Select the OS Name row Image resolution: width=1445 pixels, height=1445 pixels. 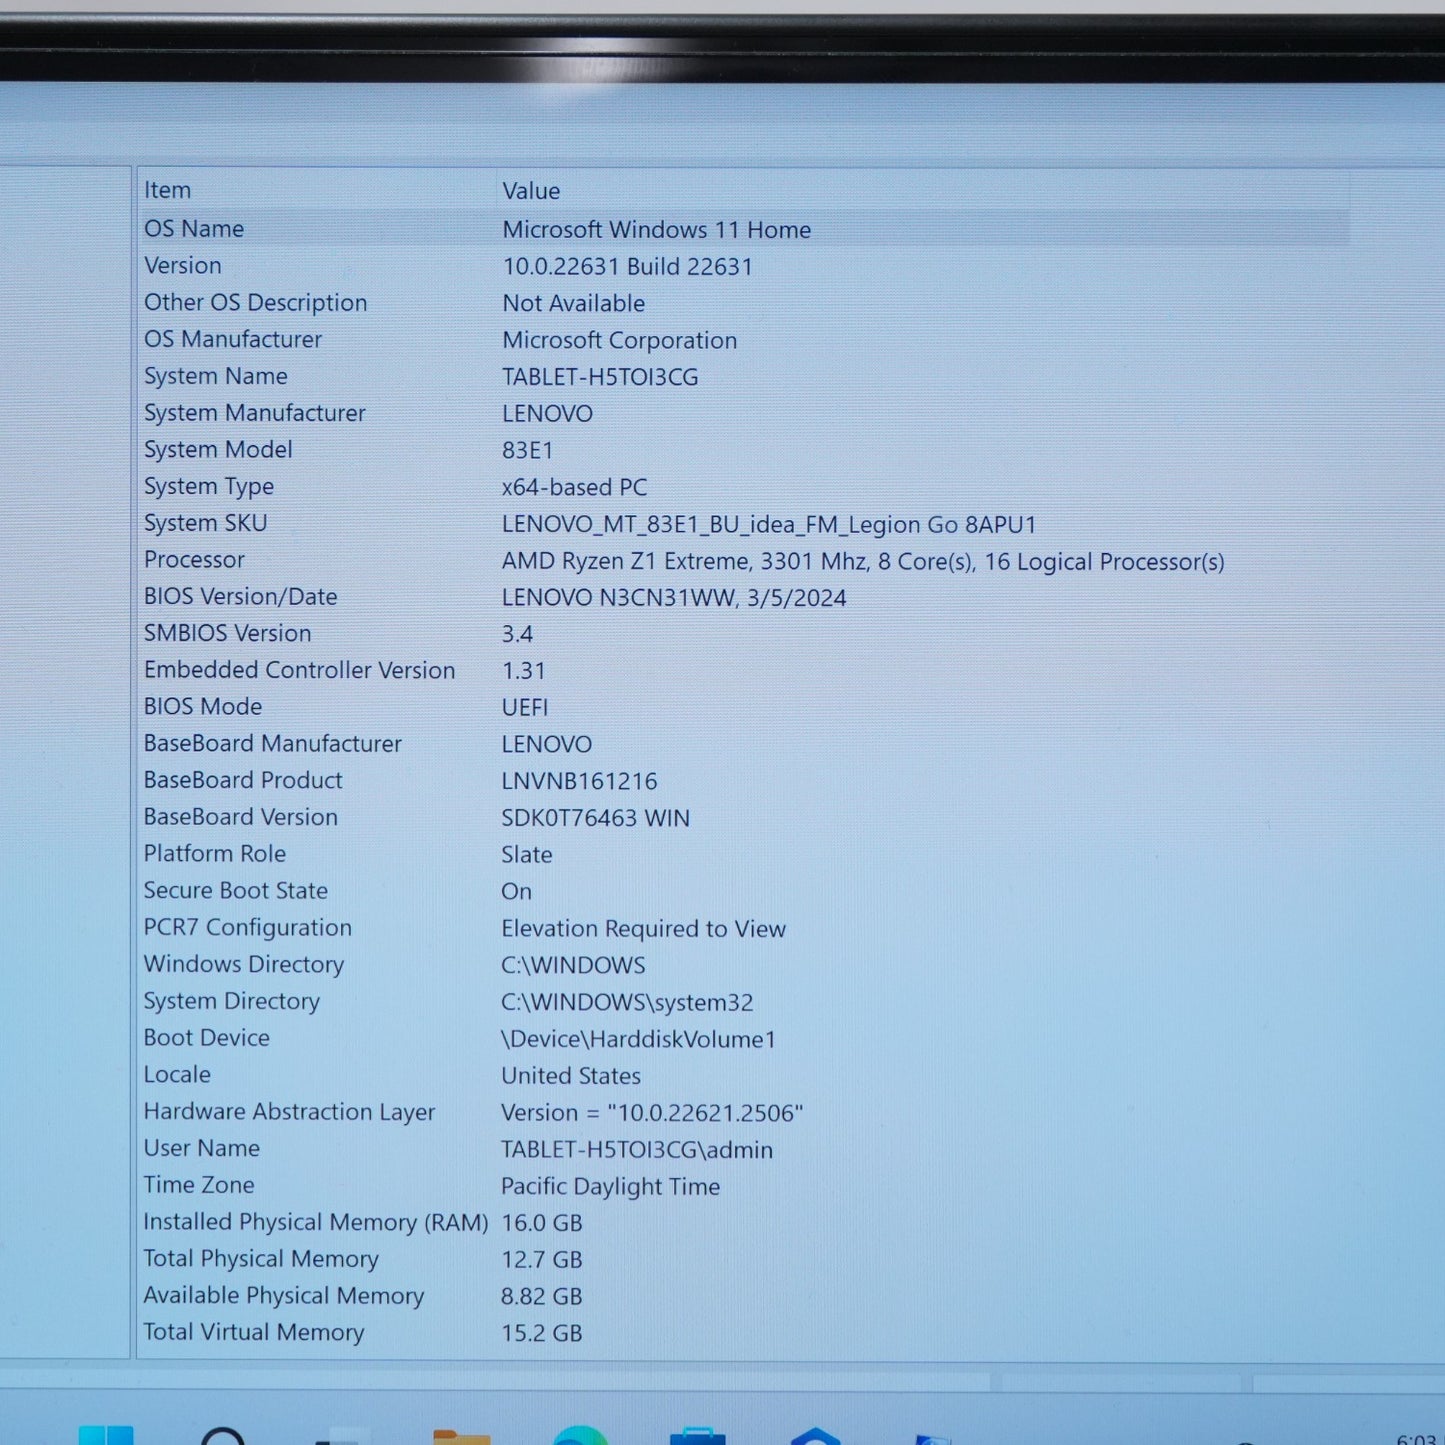(744, 229)
